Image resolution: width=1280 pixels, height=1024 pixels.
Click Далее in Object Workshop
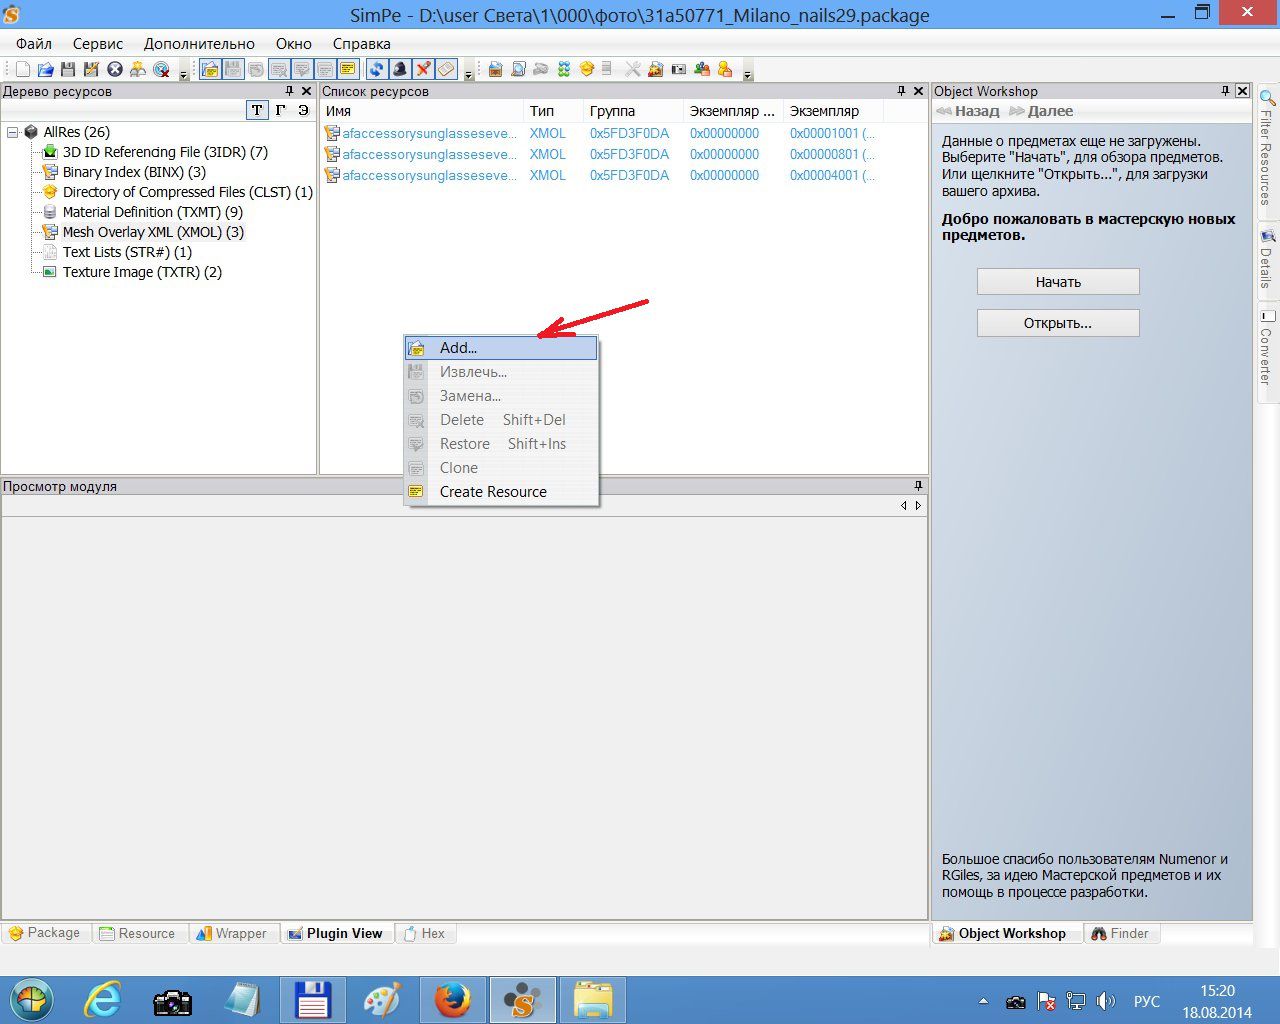point(1041,111)
